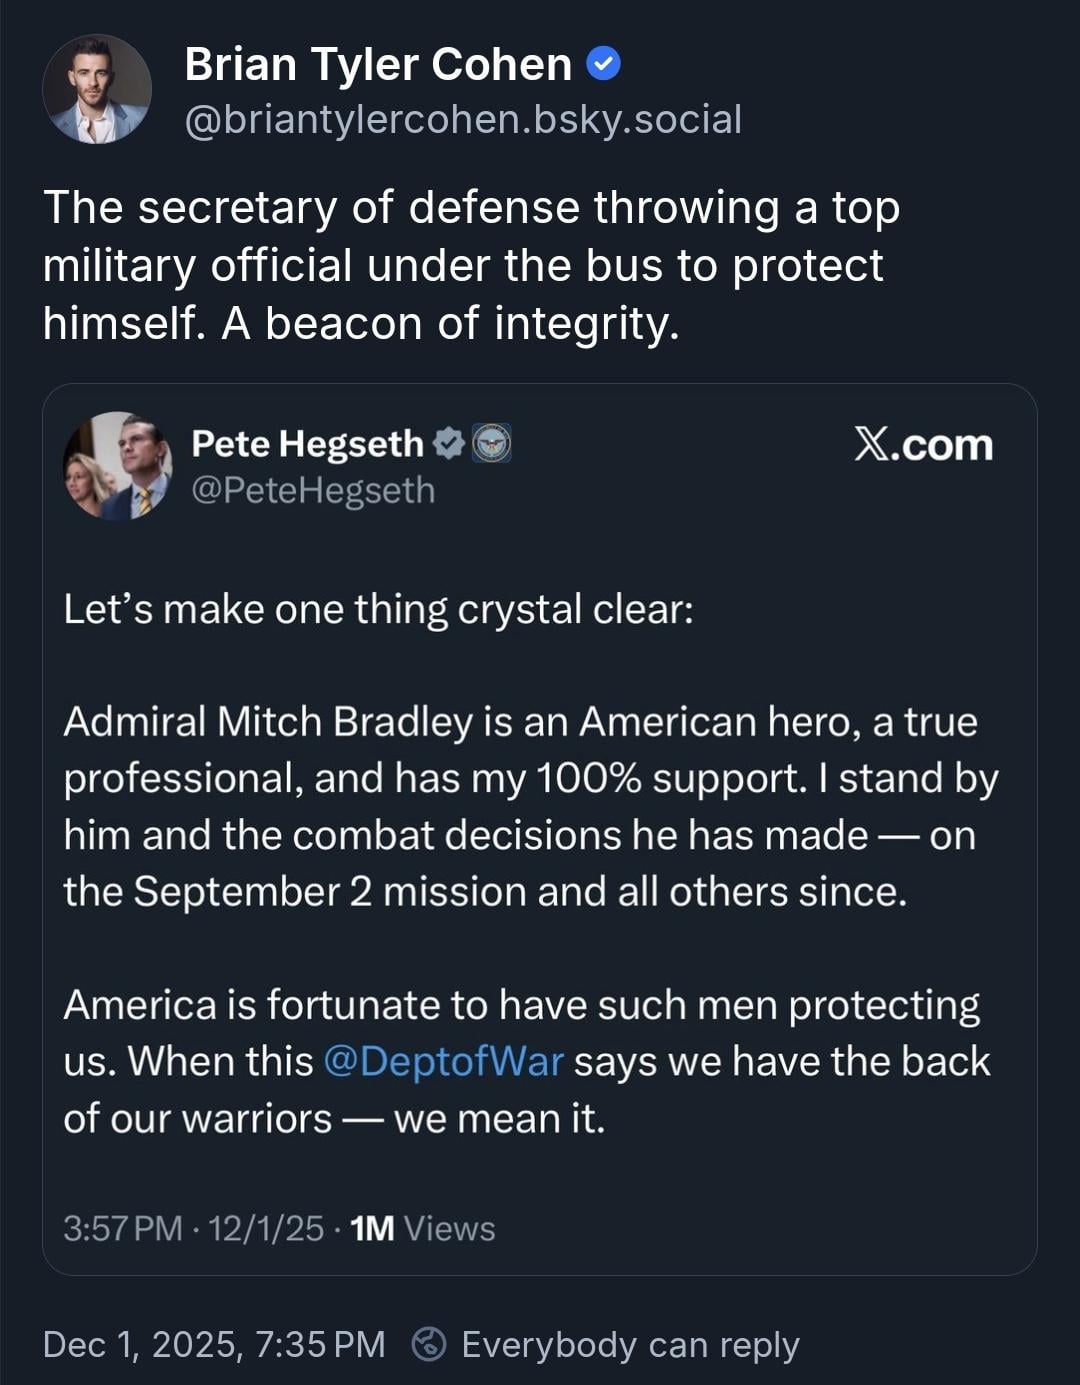The height and width of the screenshot is (1385, 1080).
Task: Click the "America is fortunate" paragraph
Action: [x=526, y=1061]
